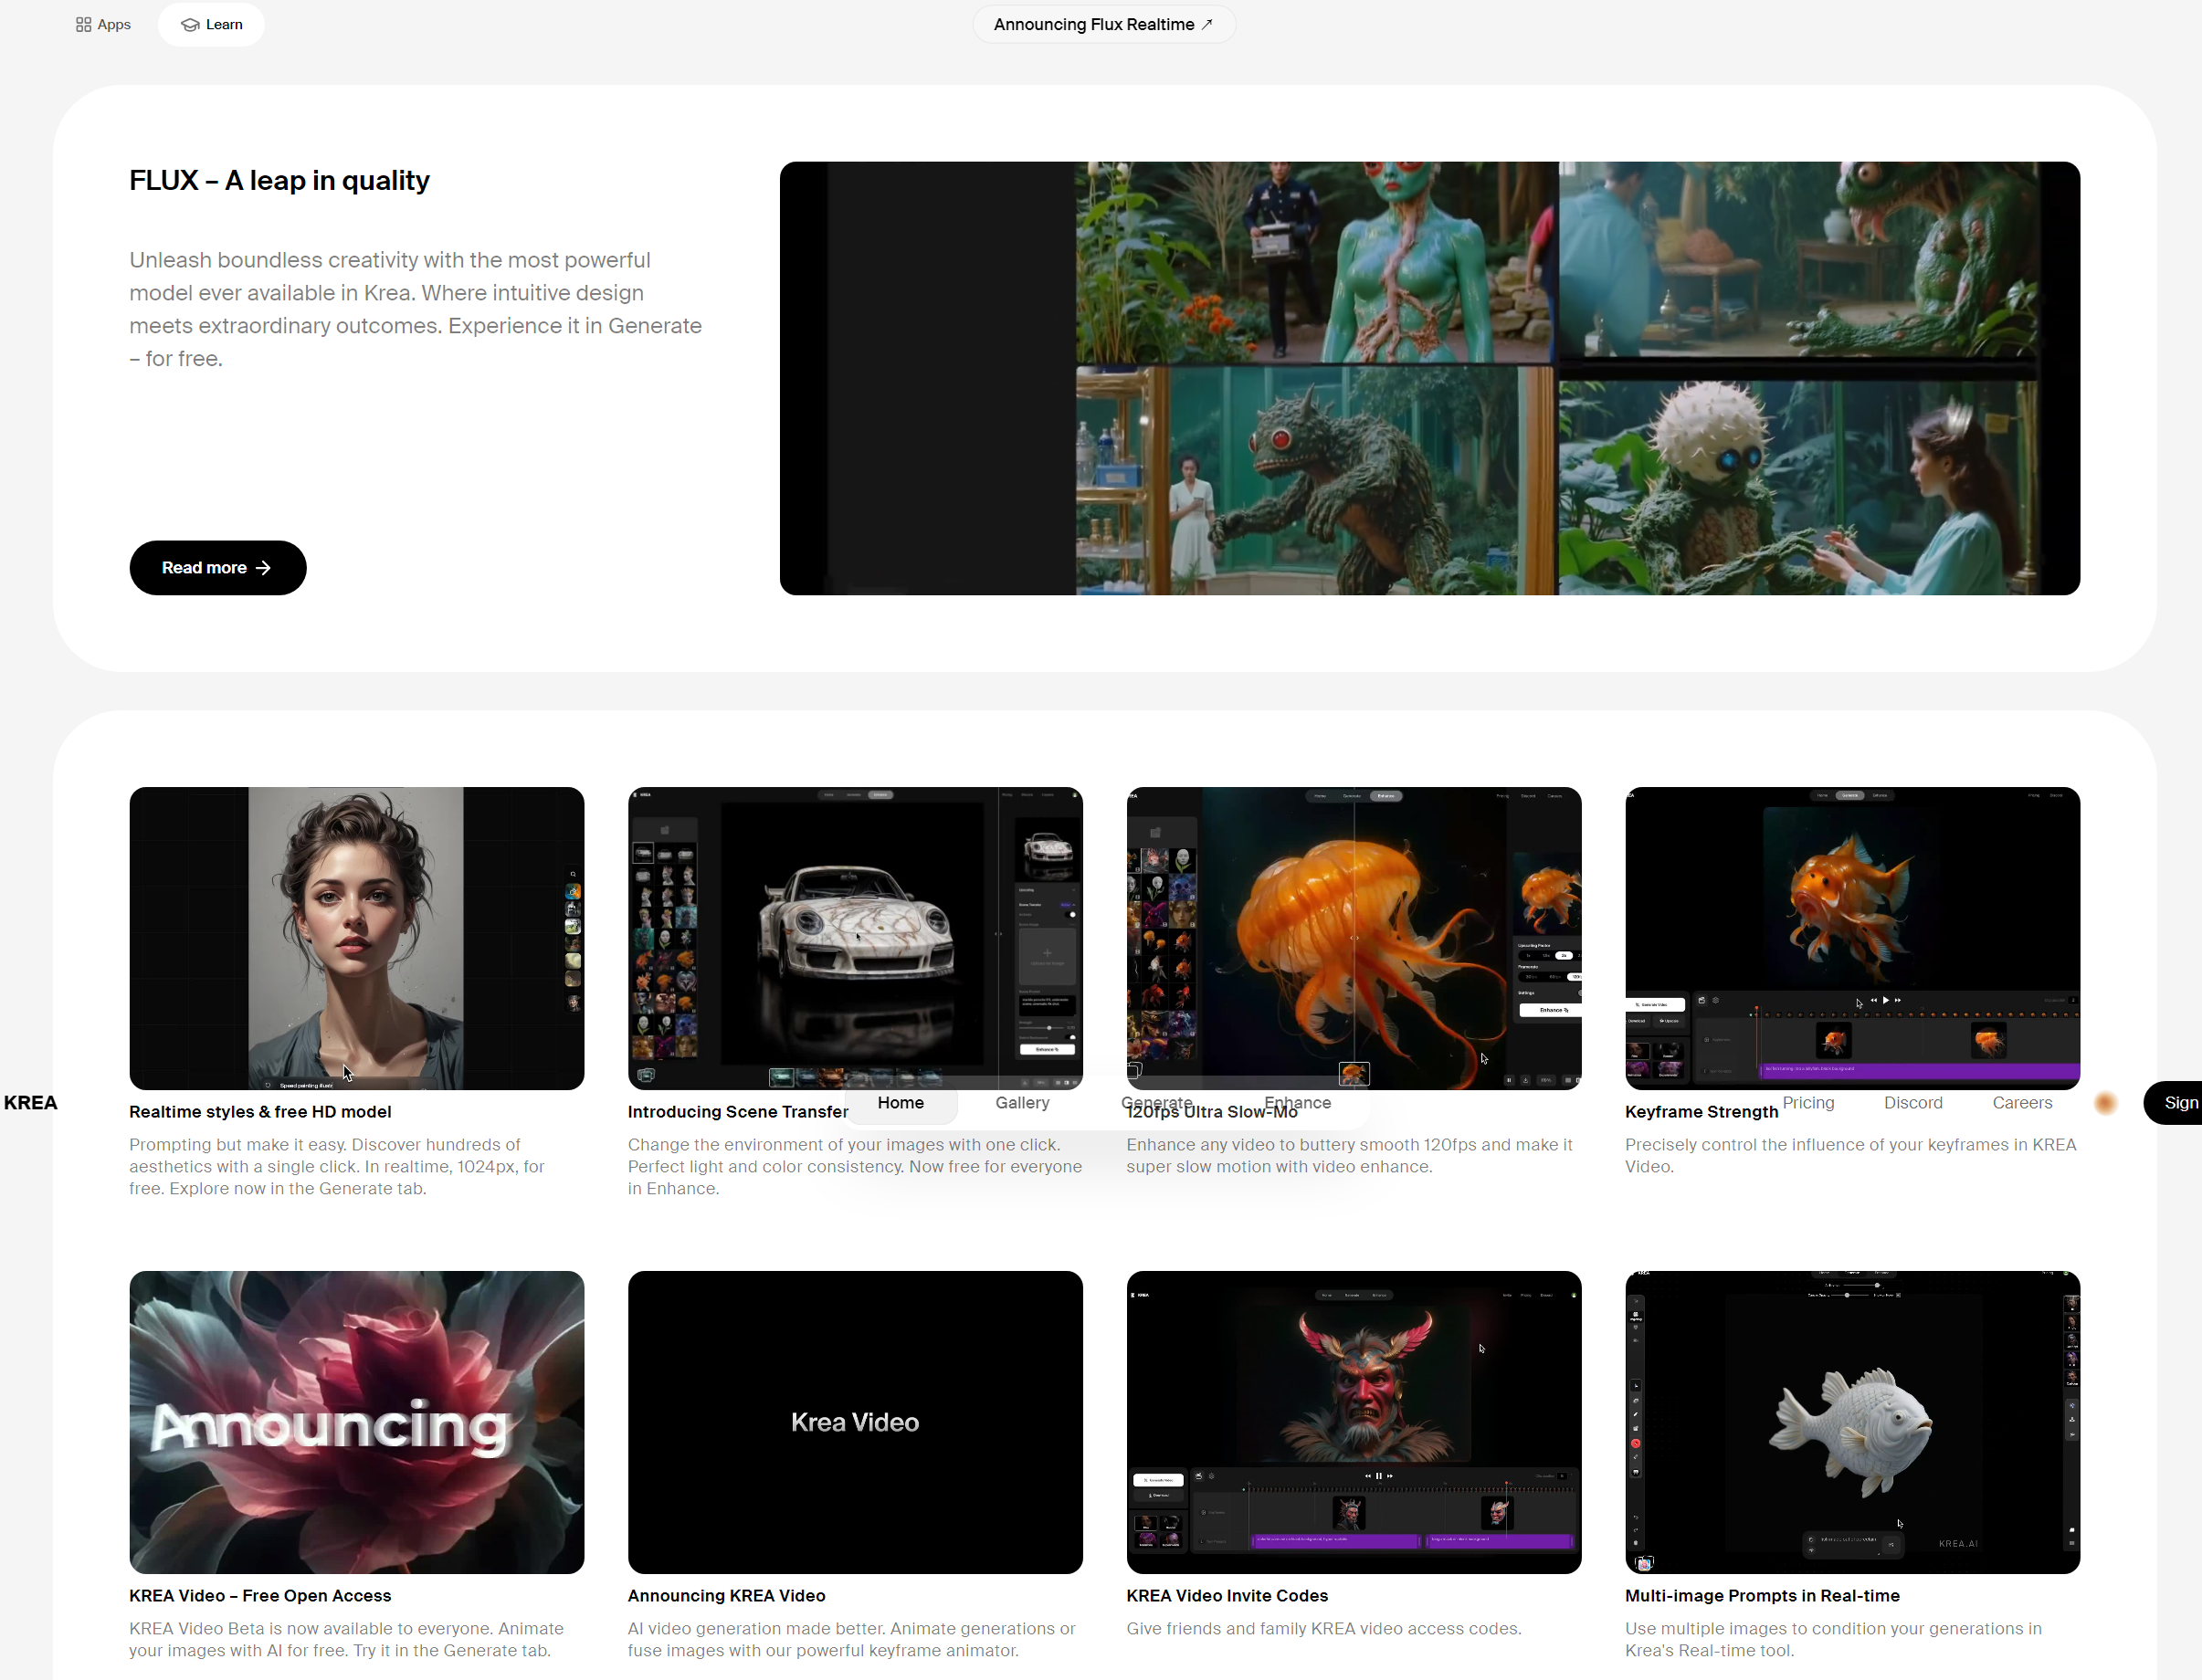Open the black Krea Video thumbnail
This screenshot has width=2202, height=1680.
tap(854, 1421)
